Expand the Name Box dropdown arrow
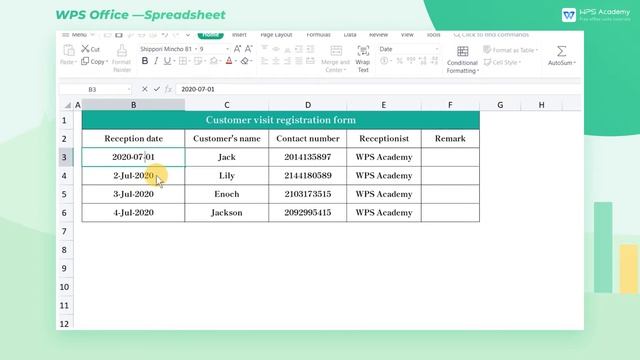 129,89
